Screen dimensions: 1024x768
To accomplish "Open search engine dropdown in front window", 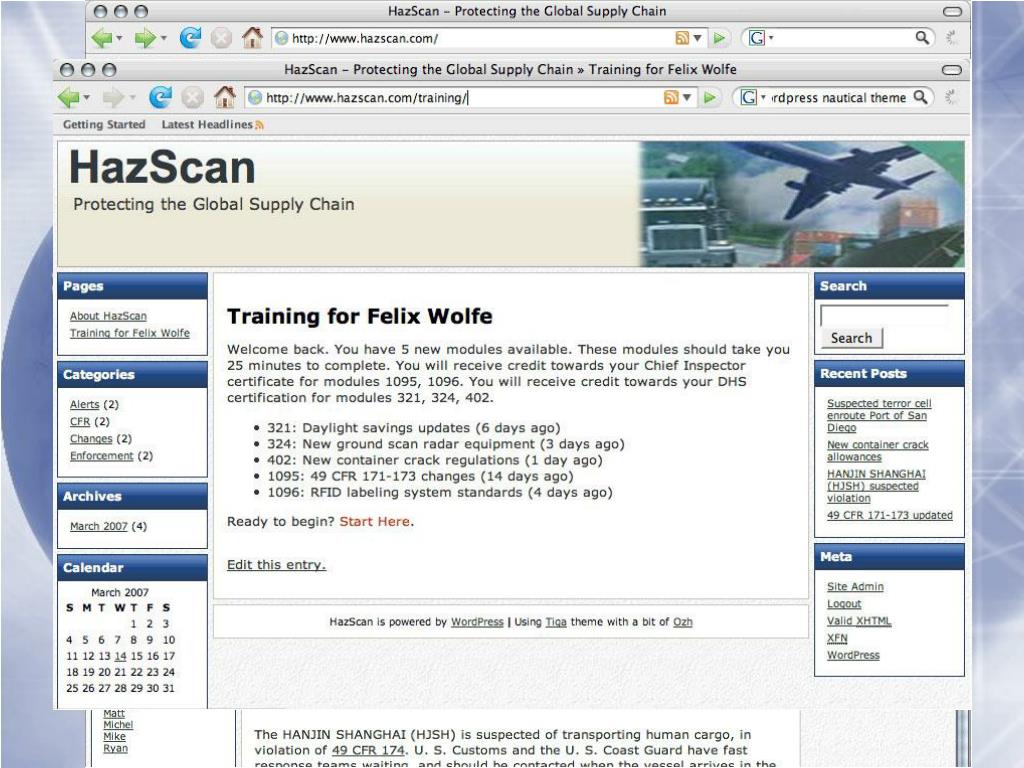I will 763,97.
